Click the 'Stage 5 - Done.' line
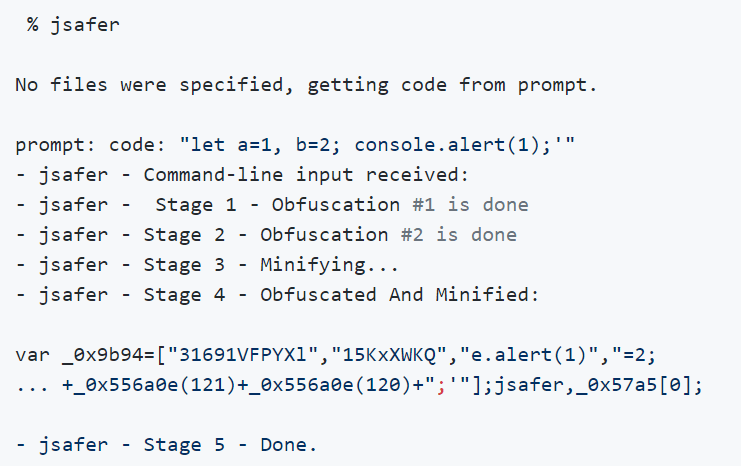 point(166,445)
